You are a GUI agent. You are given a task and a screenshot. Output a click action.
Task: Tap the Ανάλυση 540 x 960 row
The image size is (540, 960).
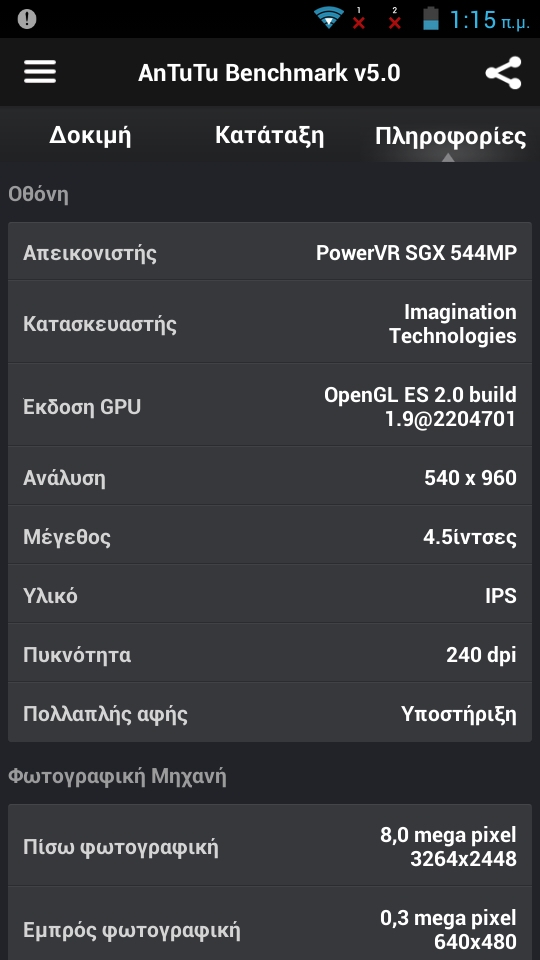point(269,476)
